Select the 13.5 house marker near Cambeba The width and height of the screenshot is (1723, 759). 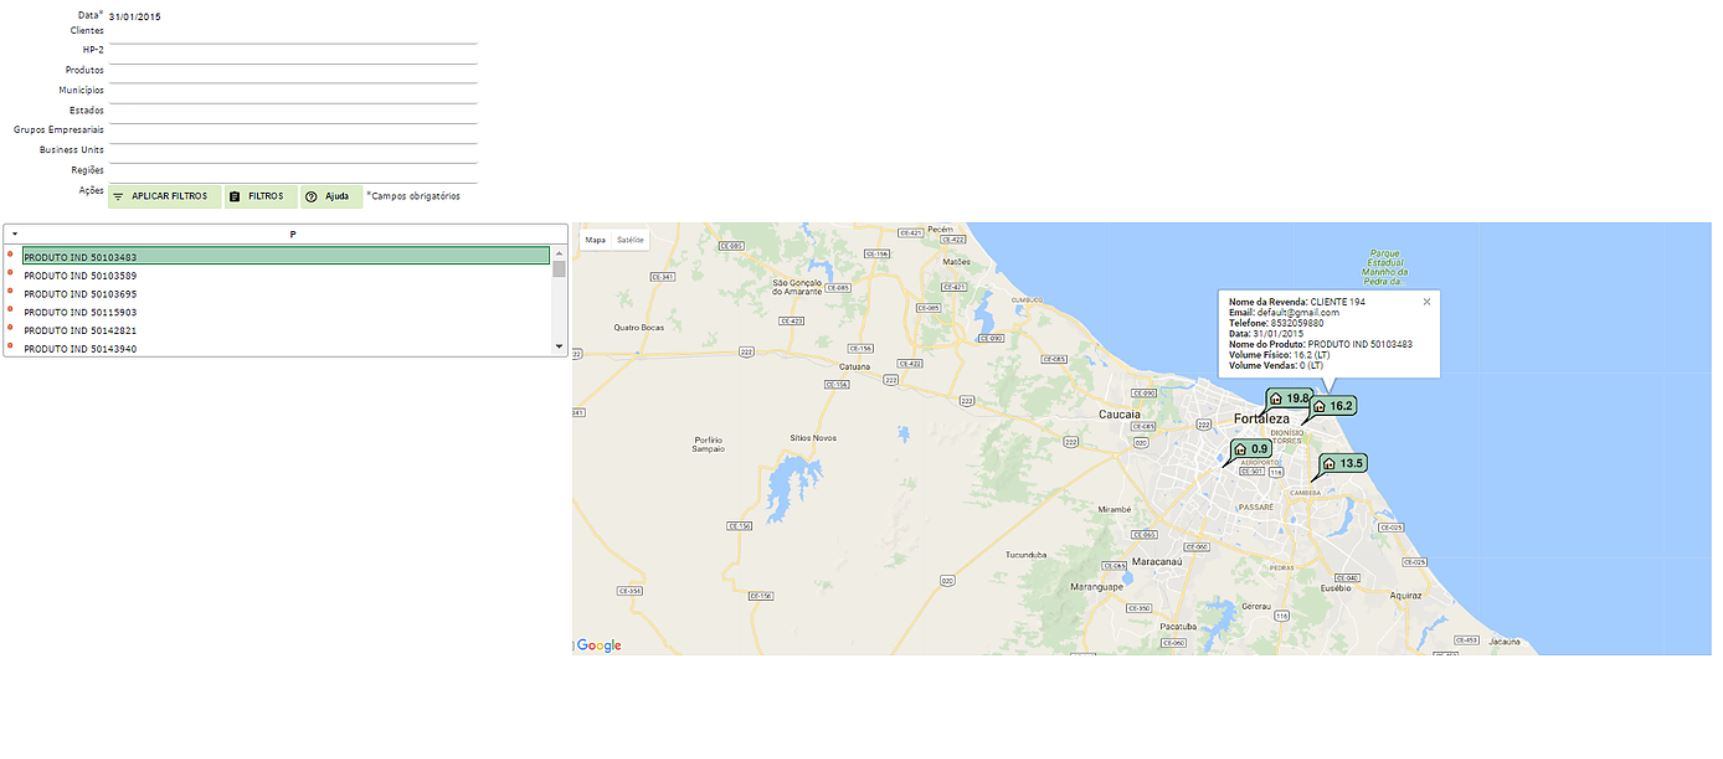point(1342,463)
